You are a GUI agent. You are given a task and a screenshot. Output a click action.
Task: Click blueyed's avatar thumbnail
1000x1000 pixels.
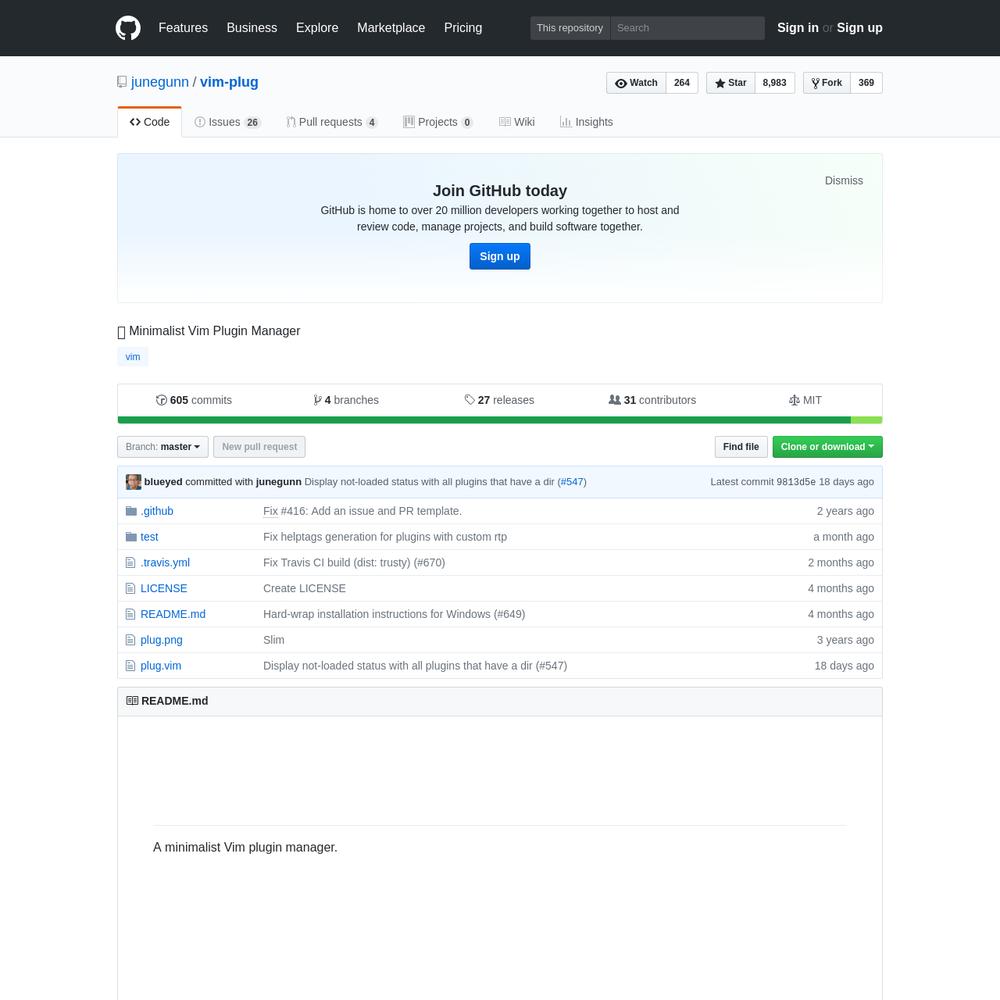tap(133, 482)
